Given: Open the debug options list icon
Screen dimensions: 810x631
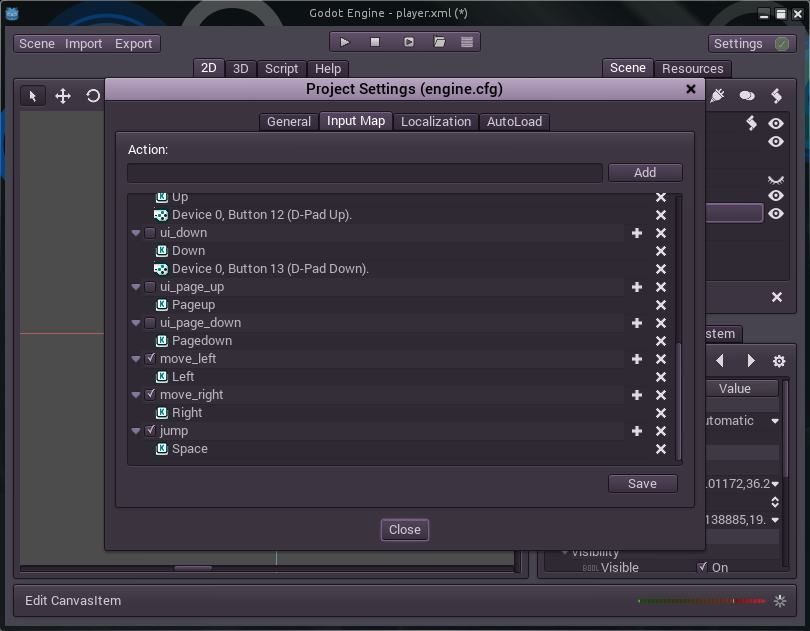Looking at the screenshot, I should tap(467, 42).
